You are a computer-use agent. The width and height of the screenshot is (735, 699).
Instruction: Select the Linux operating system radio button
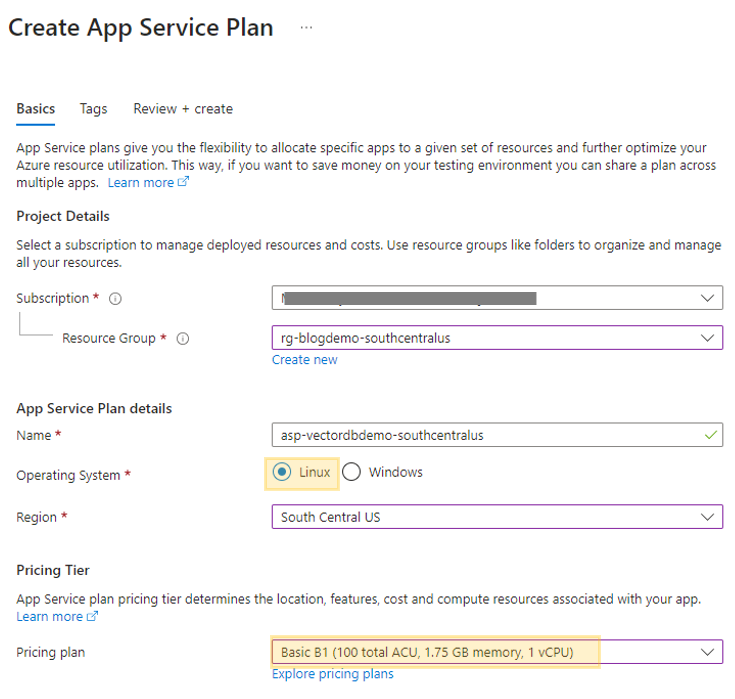pos(282,472)
